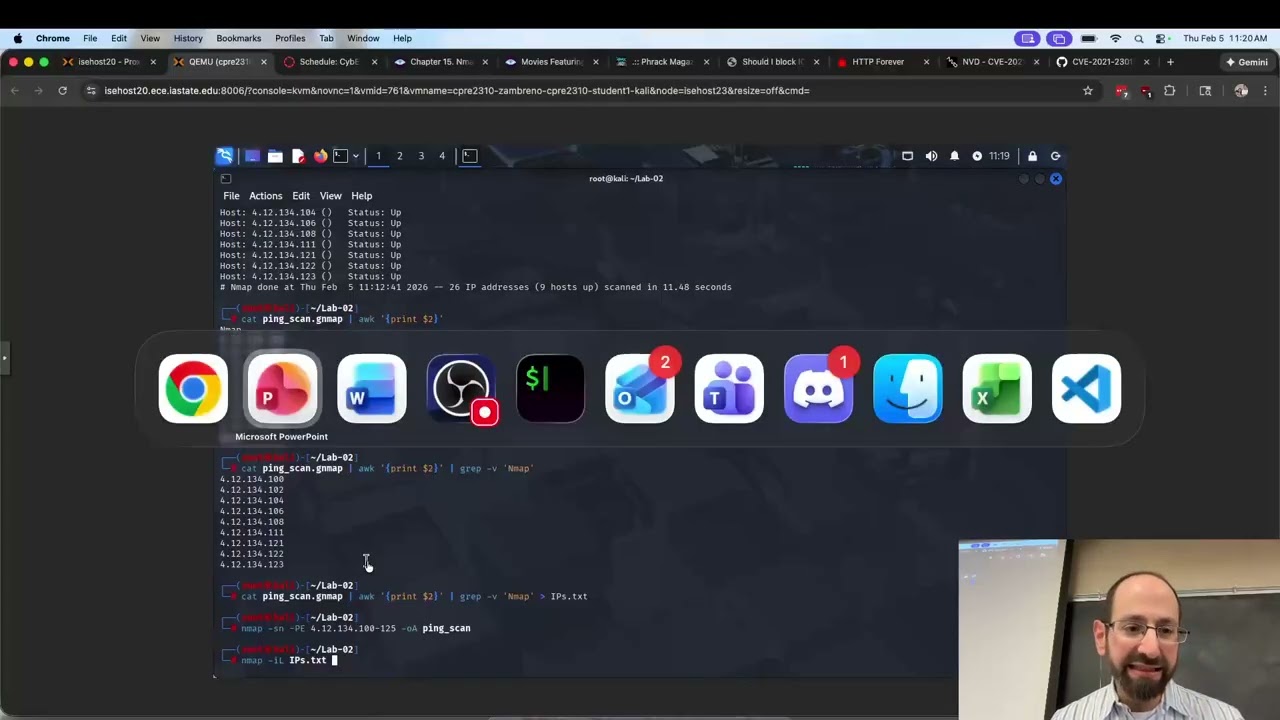The image size is (1280, 720).
Task: Bookmark this page with star icon
Action: [x=1088, y=91]
